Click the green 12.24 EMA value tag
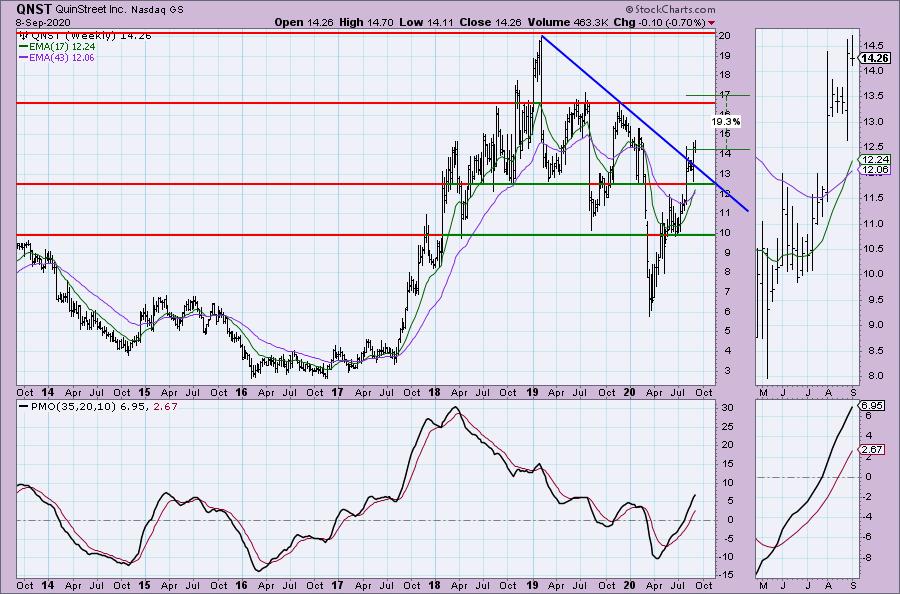This screenshot has width=900, height=594. coord(875,160)
